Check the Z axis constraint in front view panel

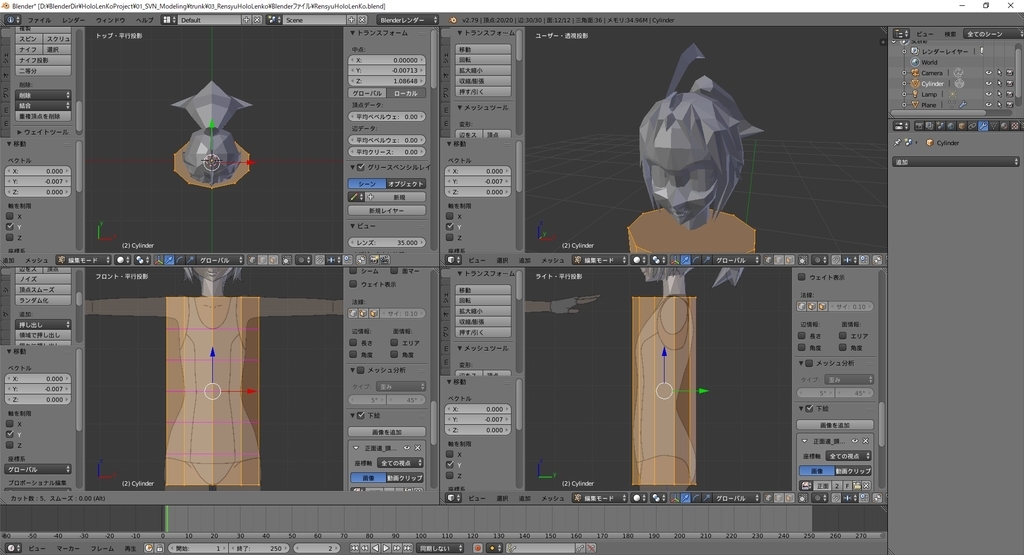(x=10, y=445)
